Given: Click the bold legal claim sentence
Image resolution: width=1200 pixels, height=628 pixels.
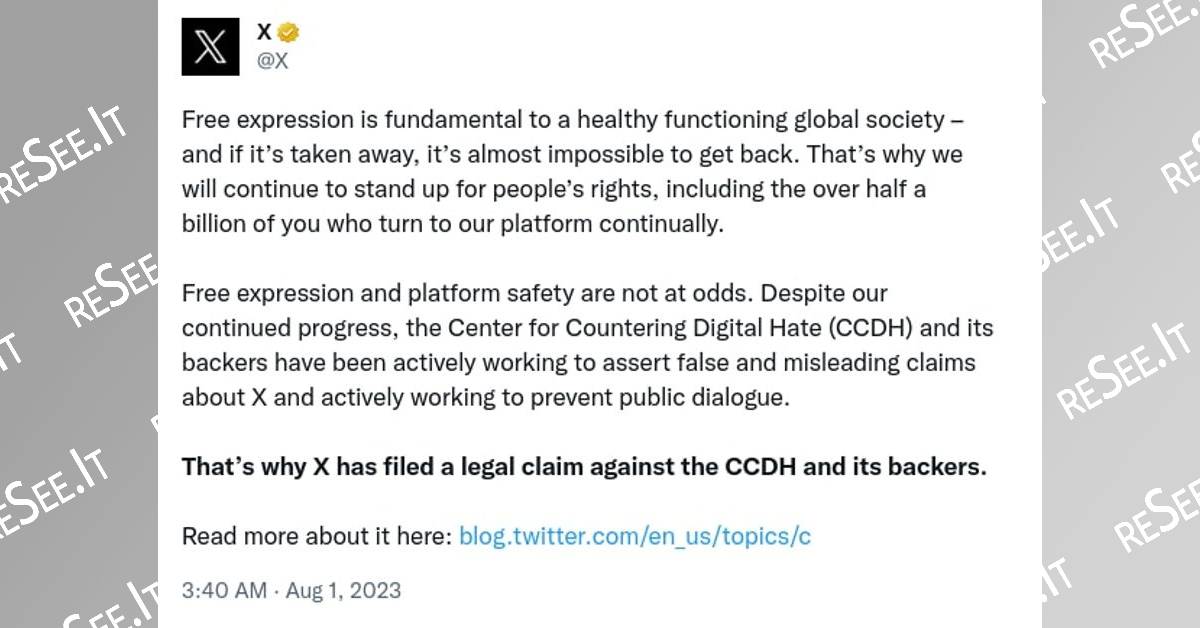Looking at the screenshot, I should (583, 467).
